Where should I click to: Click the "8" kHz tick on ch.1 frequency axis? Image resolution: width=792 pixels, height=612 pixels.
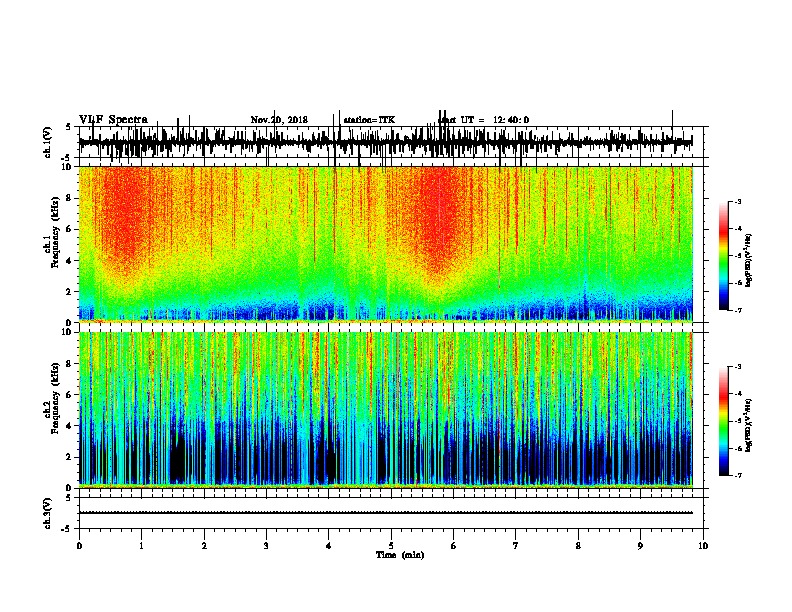pos(70,198)
